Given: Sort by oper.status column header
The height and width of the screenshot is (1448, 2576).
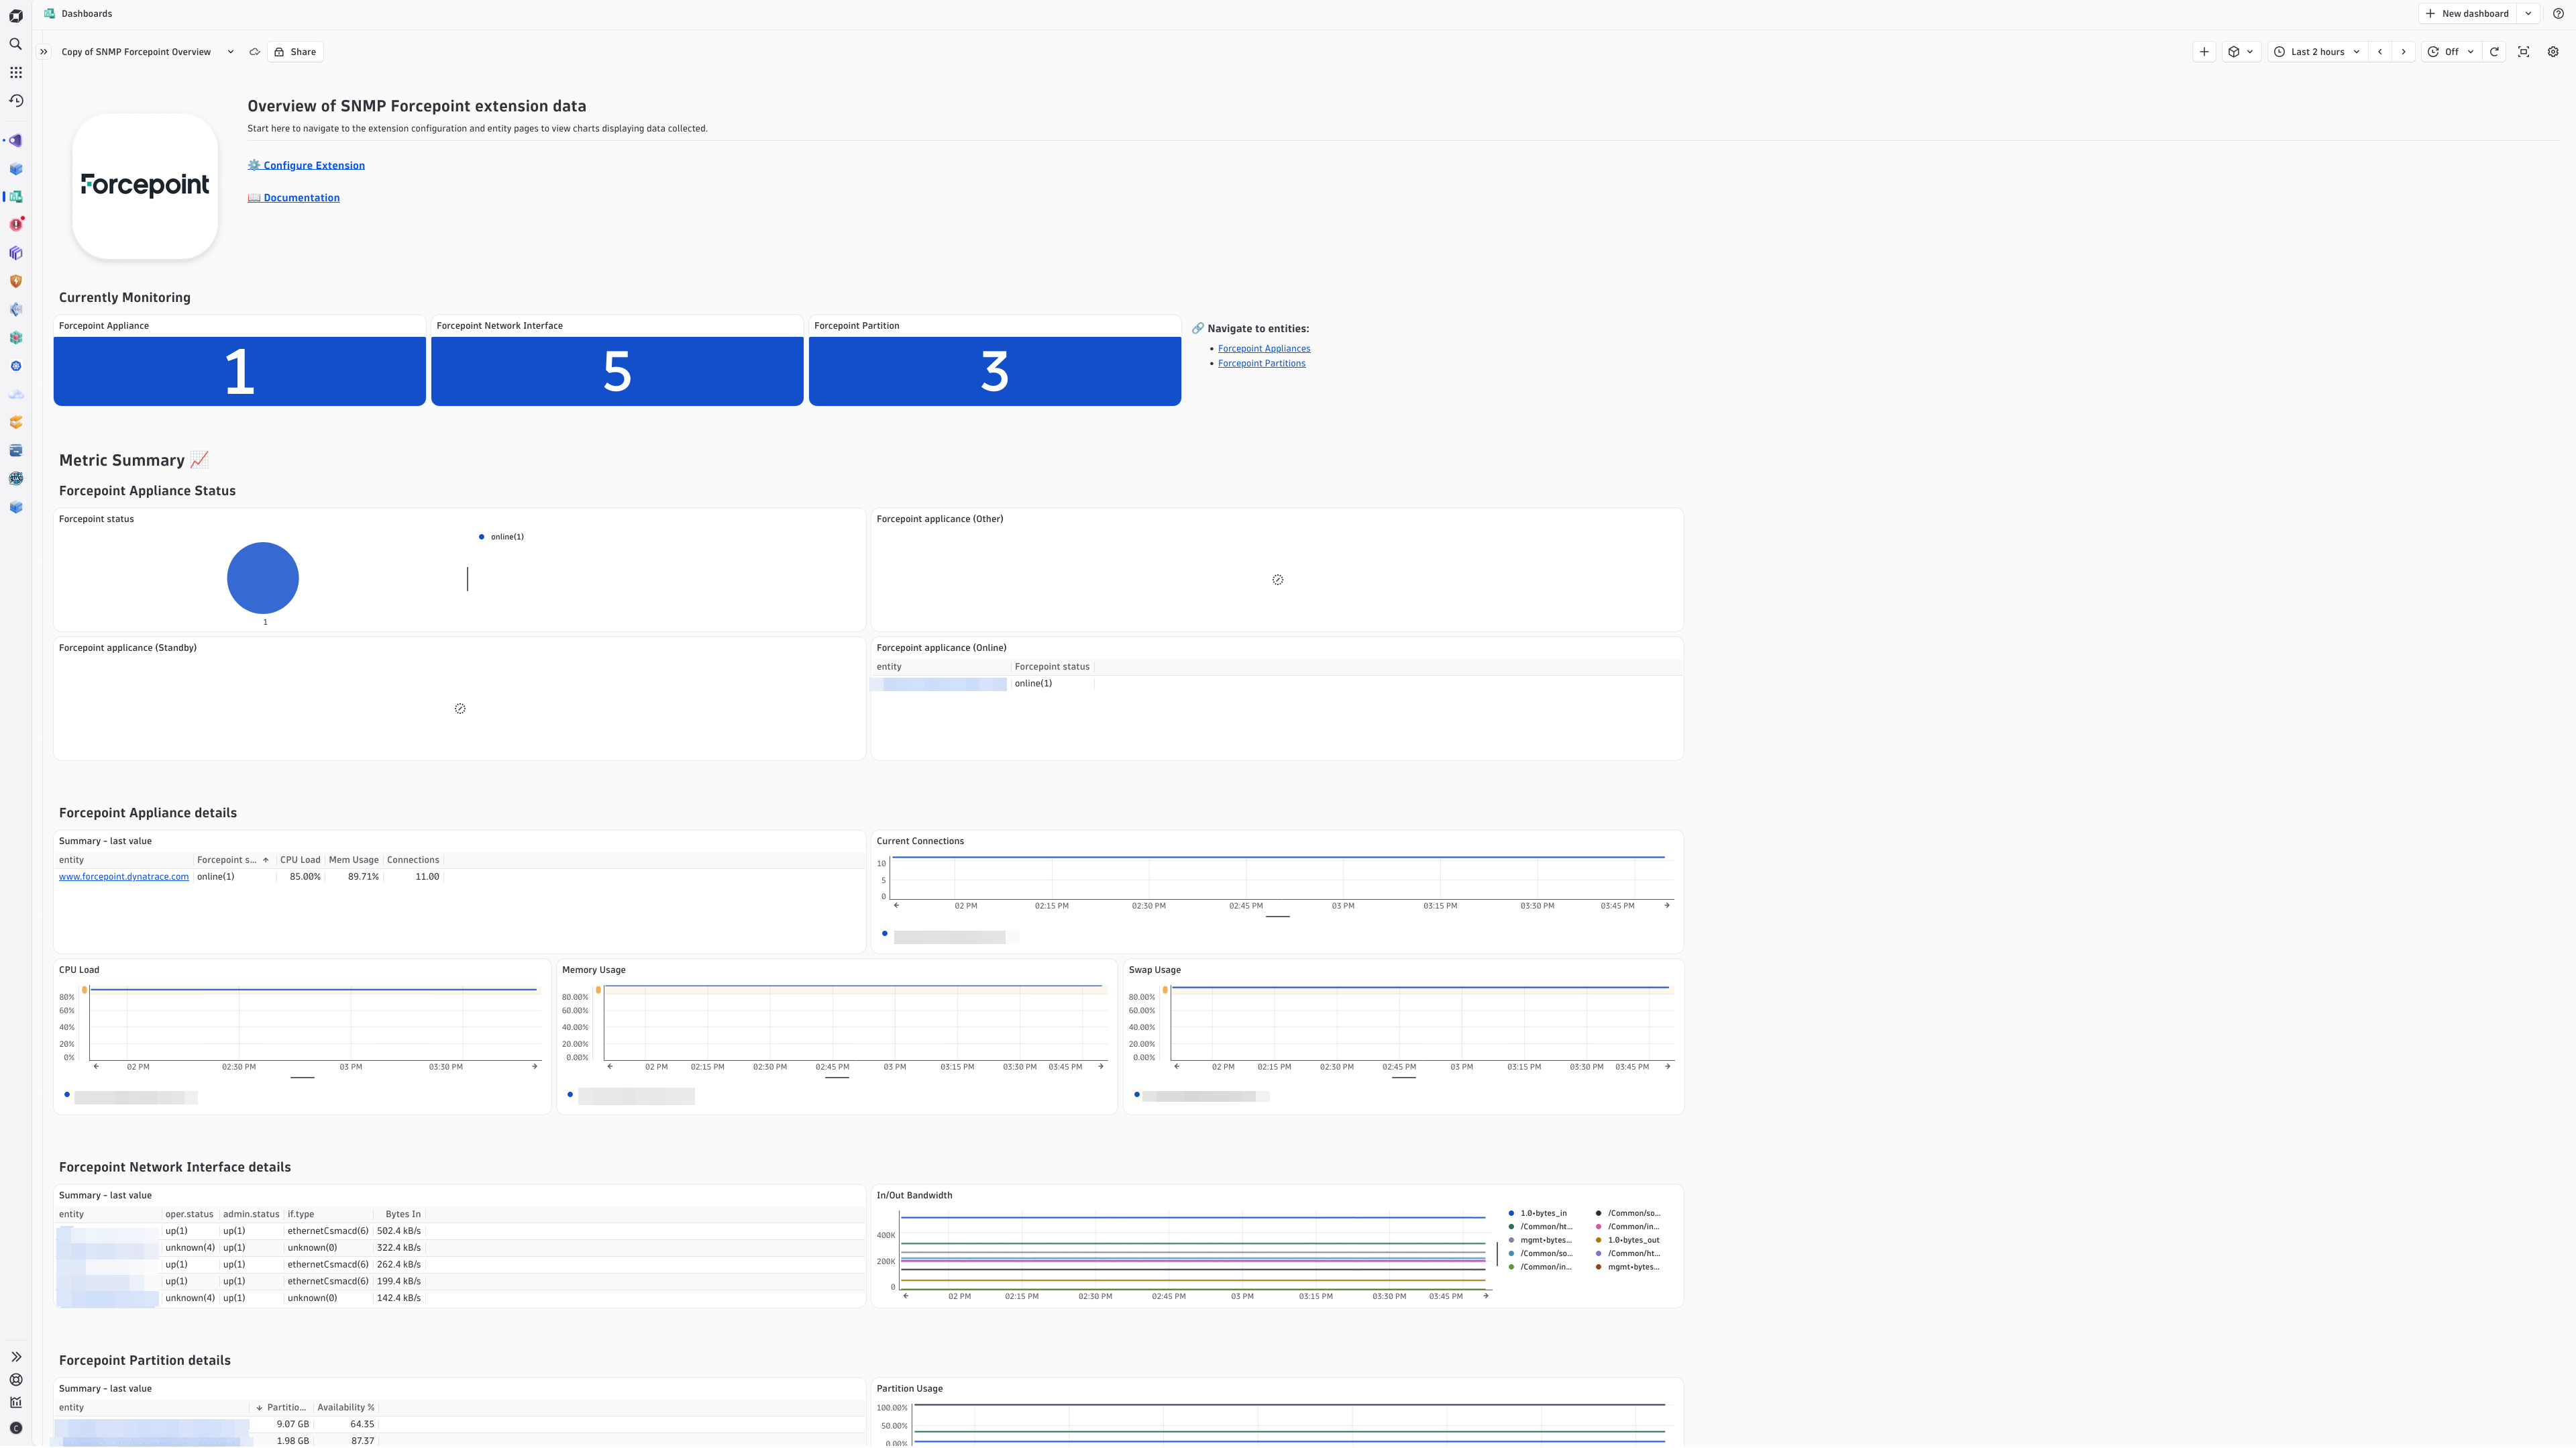Looking at the screenshot, I should (190, 1215).
